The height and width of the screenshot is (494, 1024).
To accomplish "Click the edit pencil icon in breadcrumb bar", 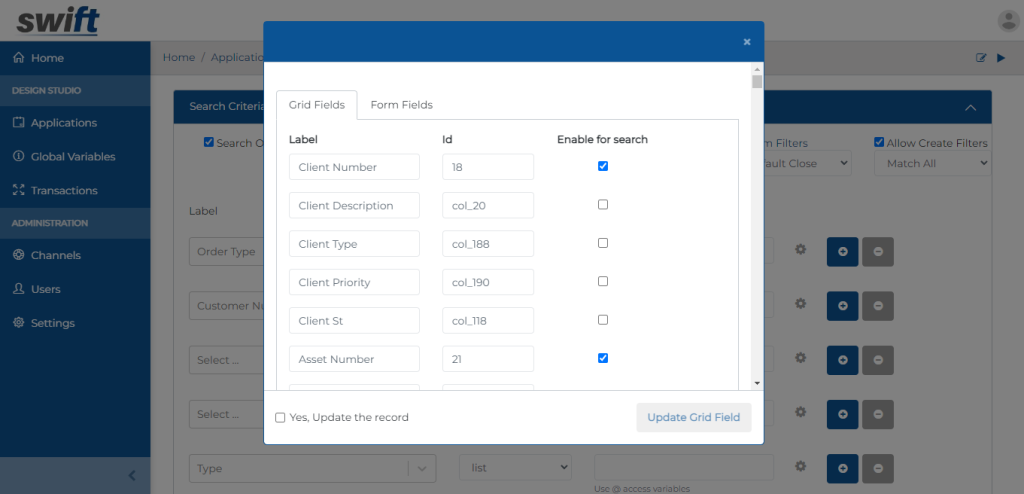I will click(x=981, y=58).
